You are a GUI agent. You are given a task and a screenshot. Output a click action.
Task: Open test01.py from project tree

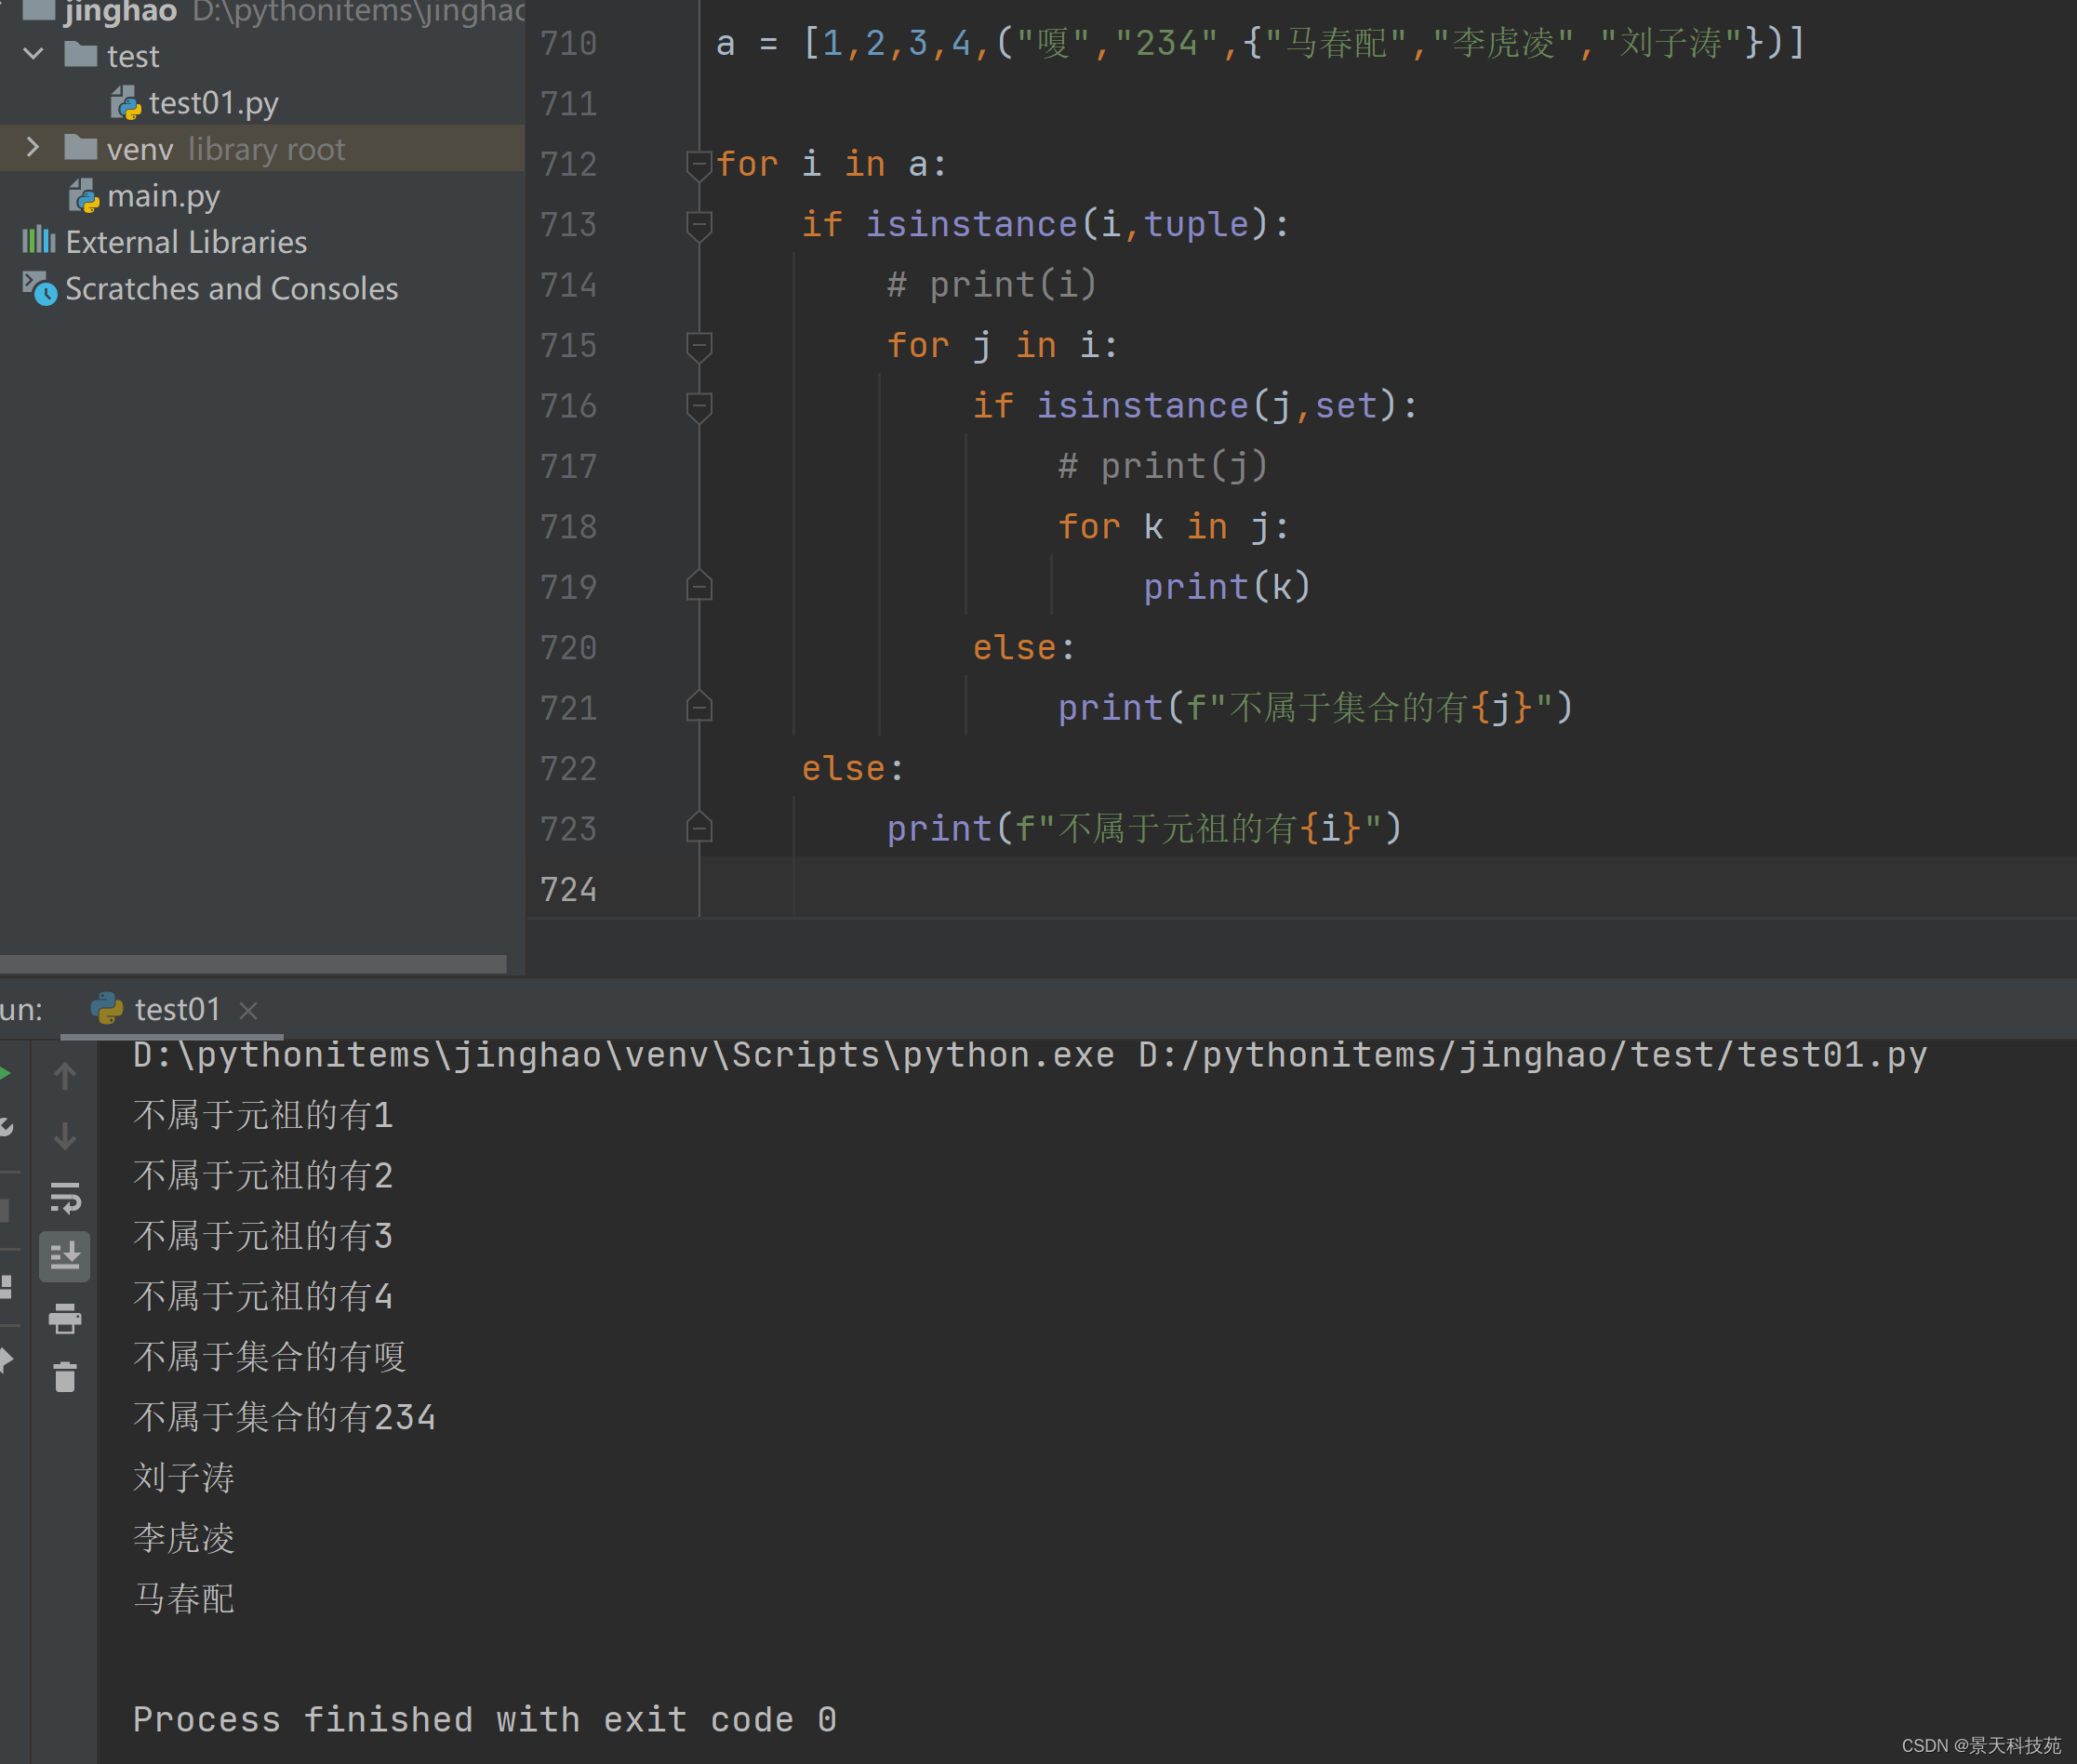coord(213,102)
